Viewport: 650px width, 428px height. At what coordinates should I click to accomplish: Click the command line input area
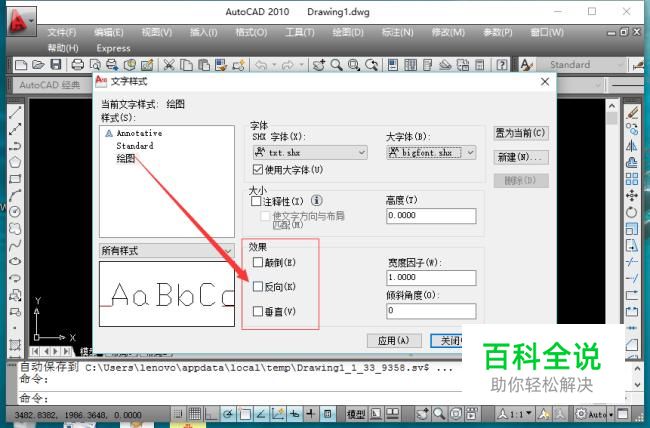240,399
